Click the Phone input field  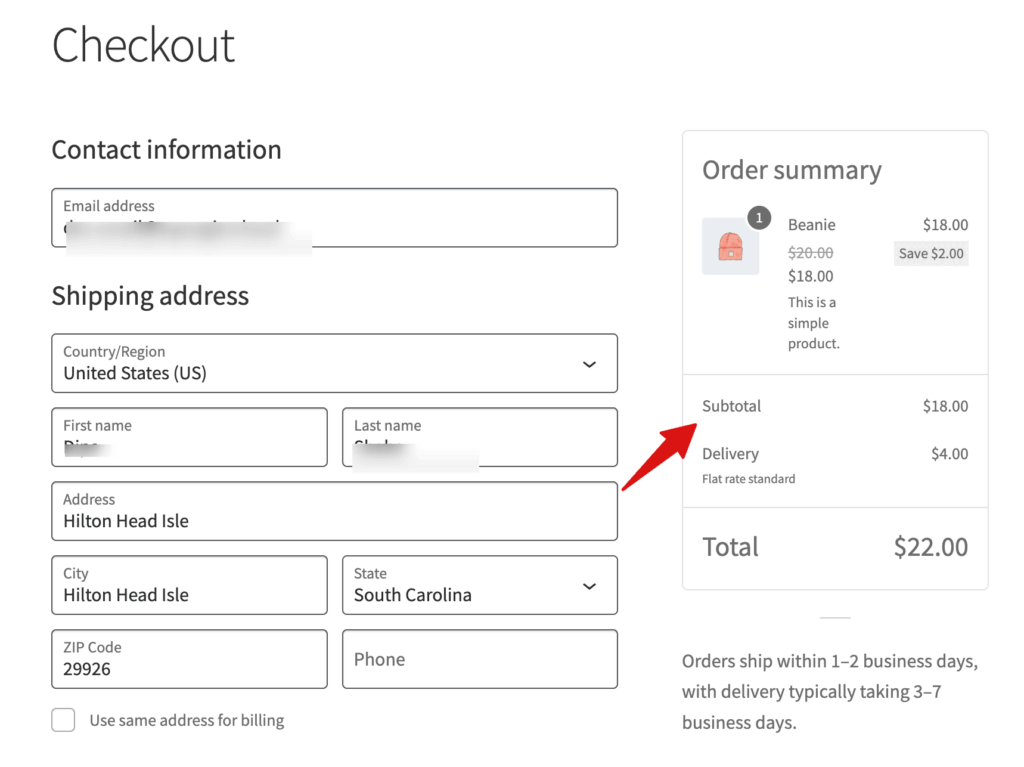pyautogui.click(x=480, y=659)
